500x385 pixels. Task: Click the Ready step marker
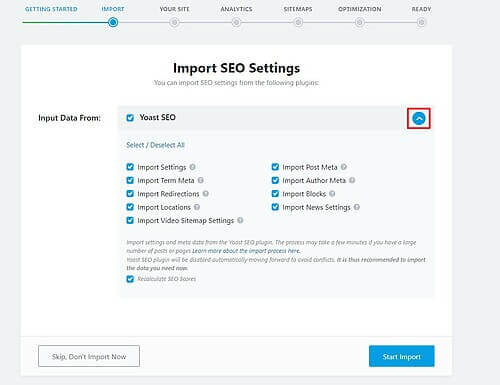421,22
